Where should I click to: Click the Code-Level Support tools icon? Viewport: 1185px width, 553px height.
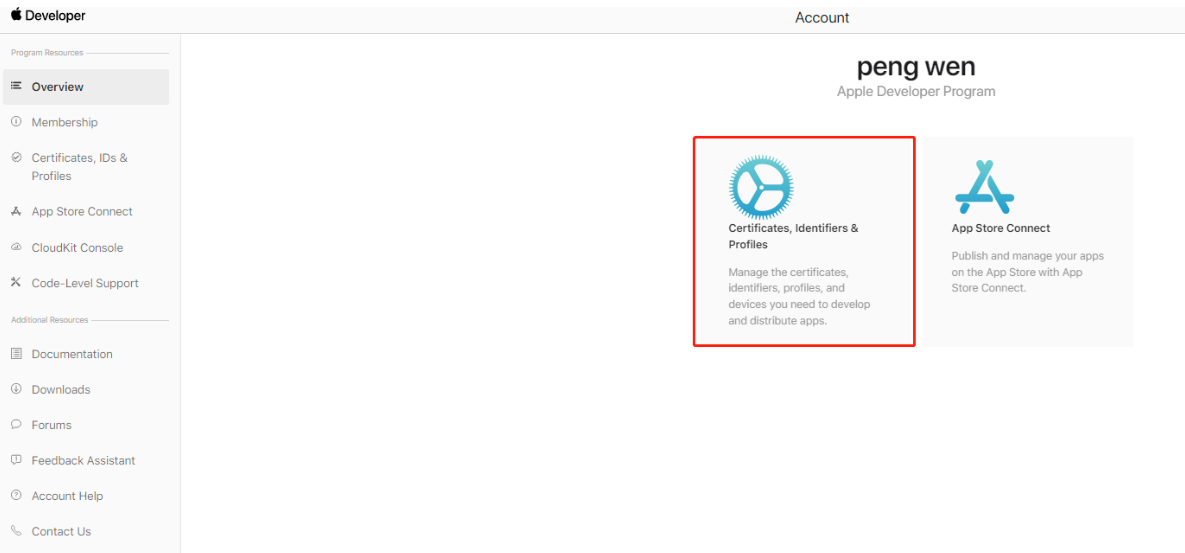16,283
